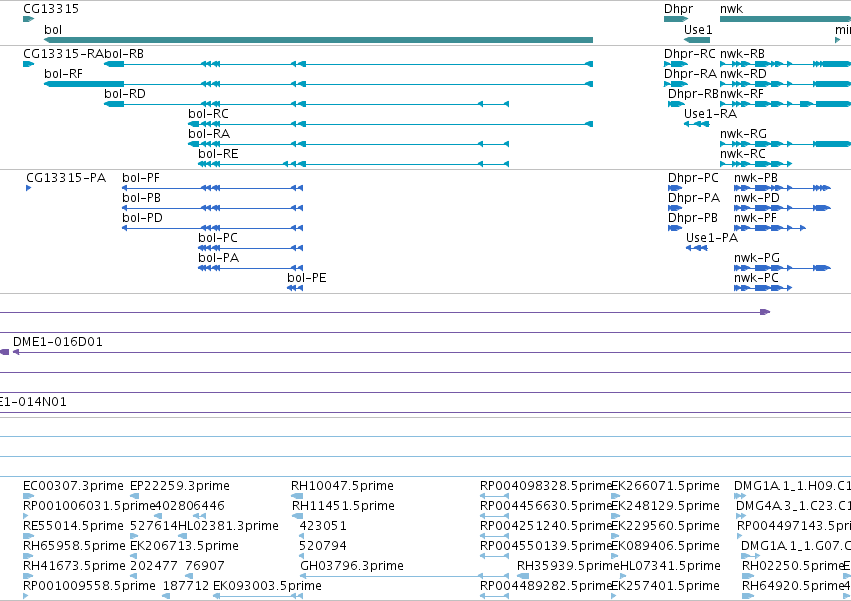
Task: Click the CG13315-RA transcript arrow glyph
Action: click(29, 64)
